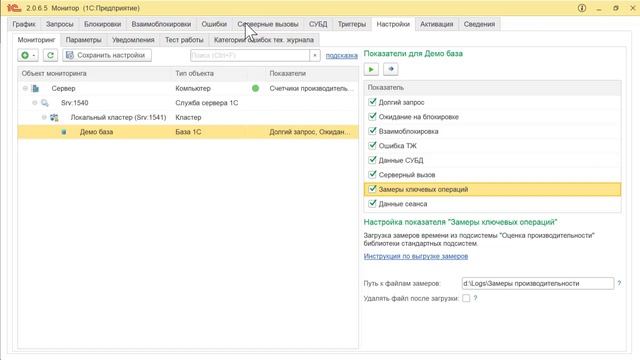This screenshot has width=640, height=360.
Task: Open the Запросы tab
Action: 60,24
